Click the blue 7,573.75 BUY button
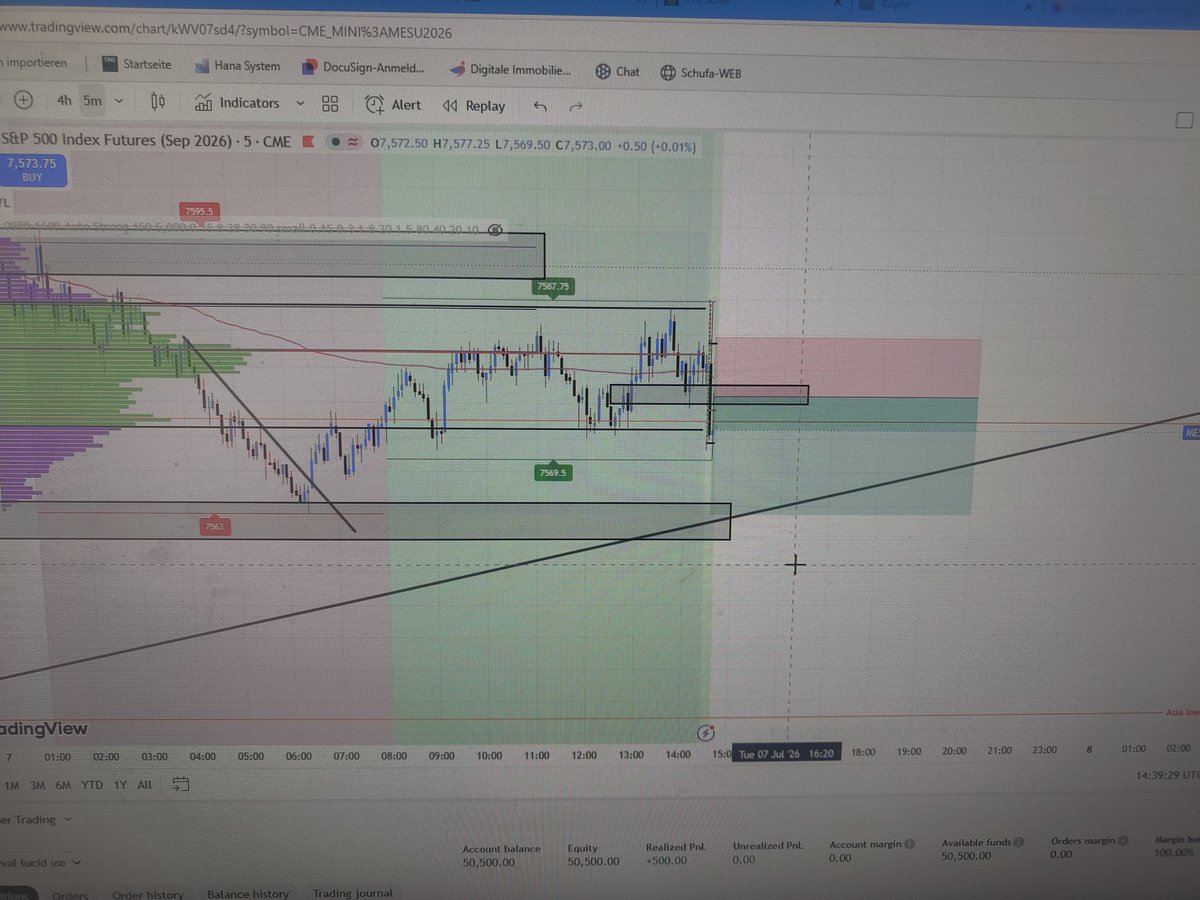Screen dimensions: 1200x900 pyautogui.click(x=31, y=169)
